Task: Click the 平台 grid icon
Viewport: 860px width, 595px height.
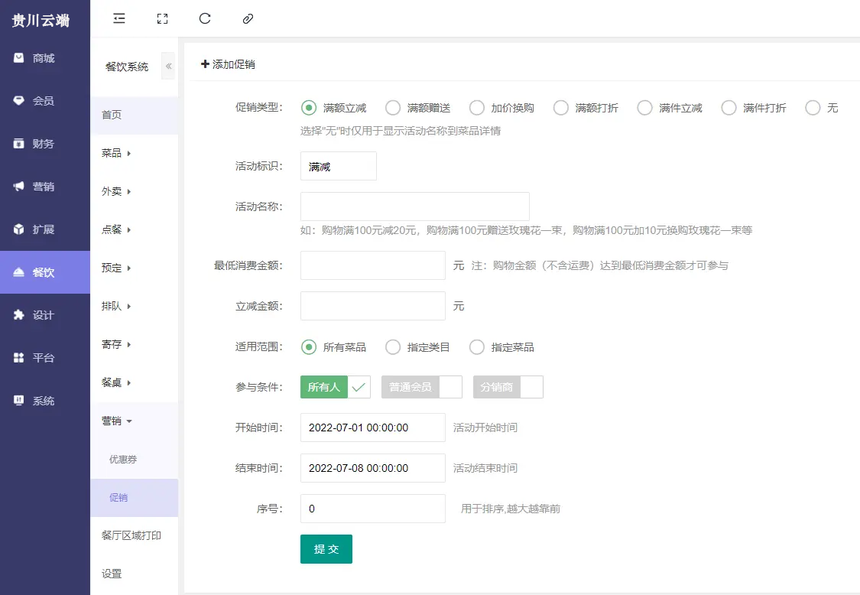Action: tap(19, 358)
